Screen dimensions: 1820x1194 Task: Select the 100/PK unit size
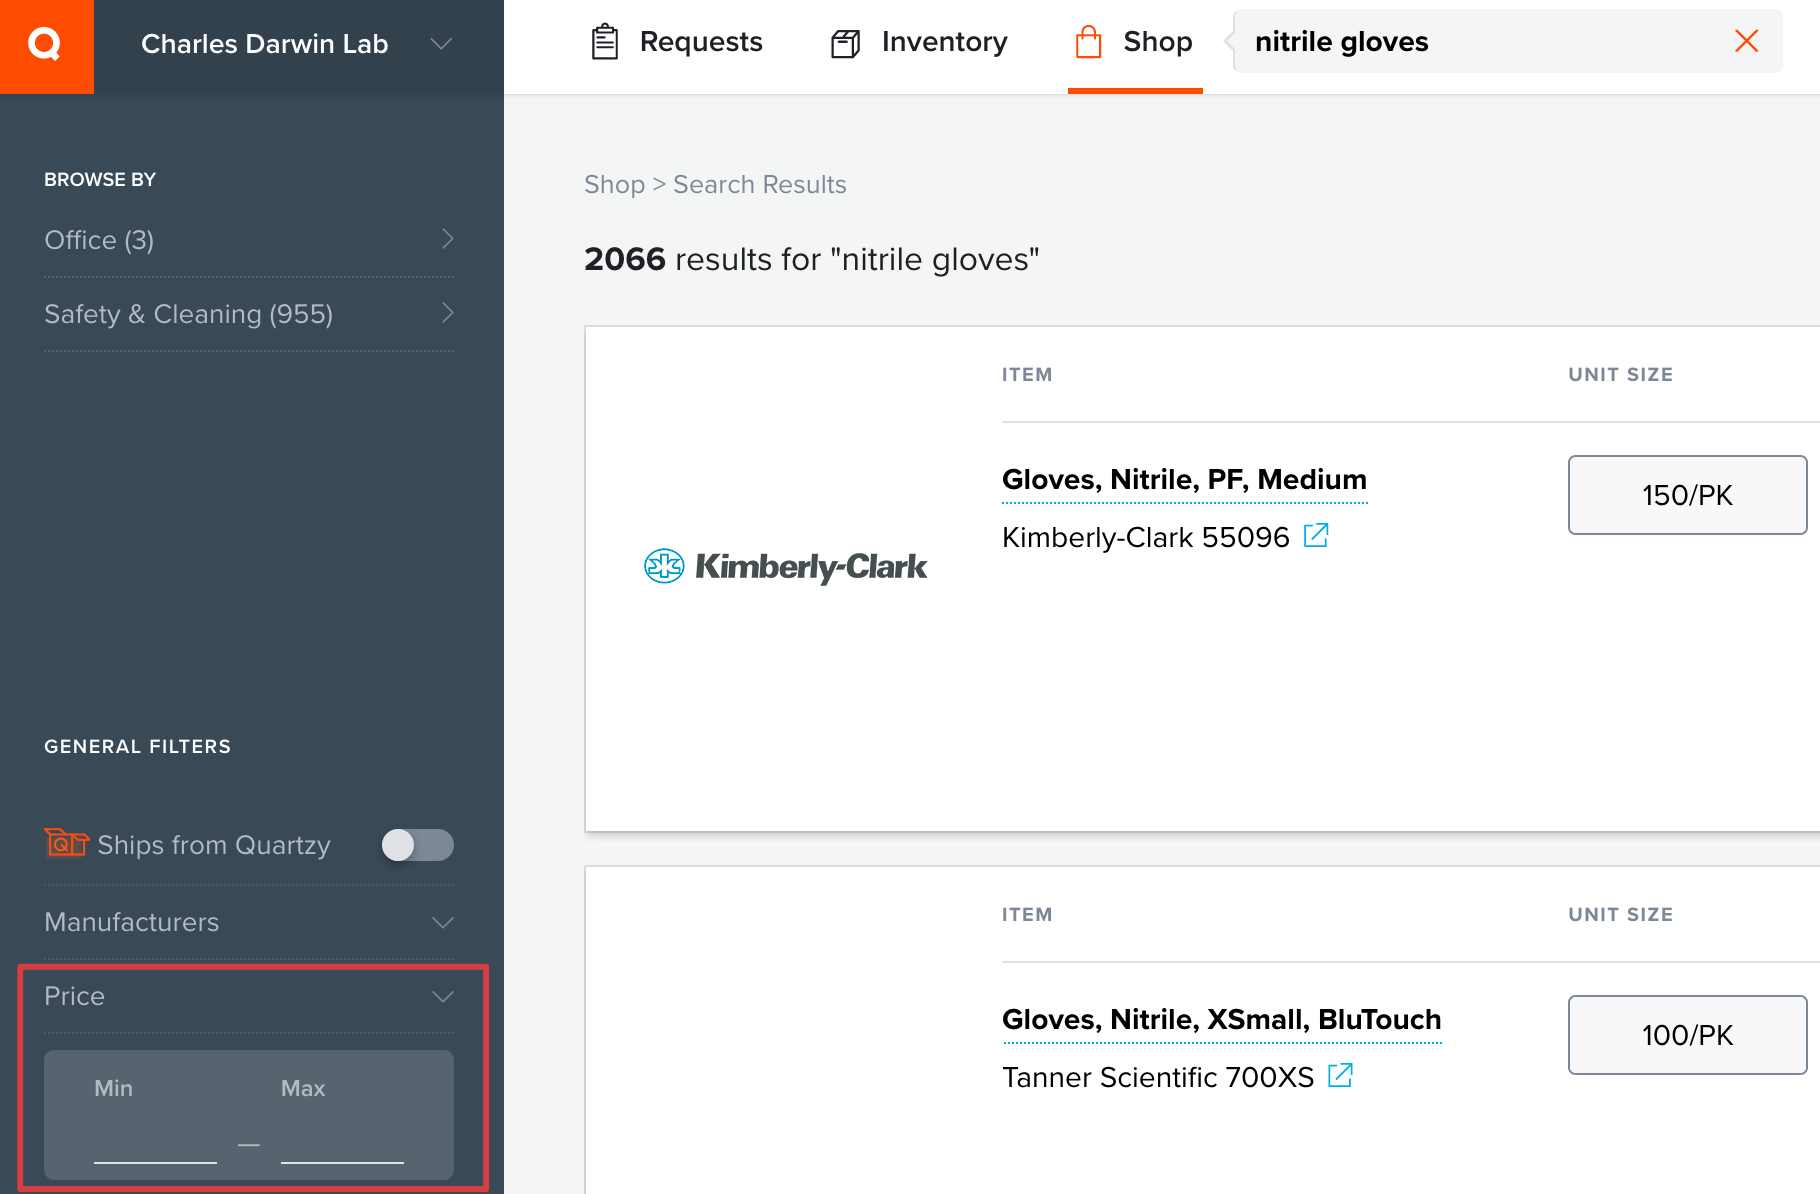coord(1687,1035)
